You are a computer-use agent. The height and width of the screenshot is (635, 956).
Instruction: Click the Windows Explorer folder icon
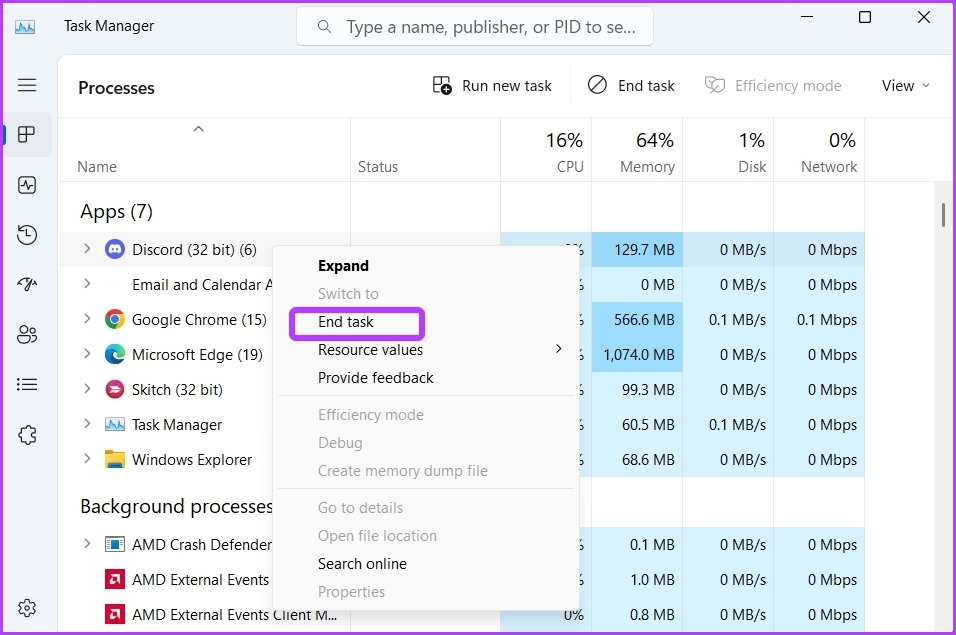115,459
